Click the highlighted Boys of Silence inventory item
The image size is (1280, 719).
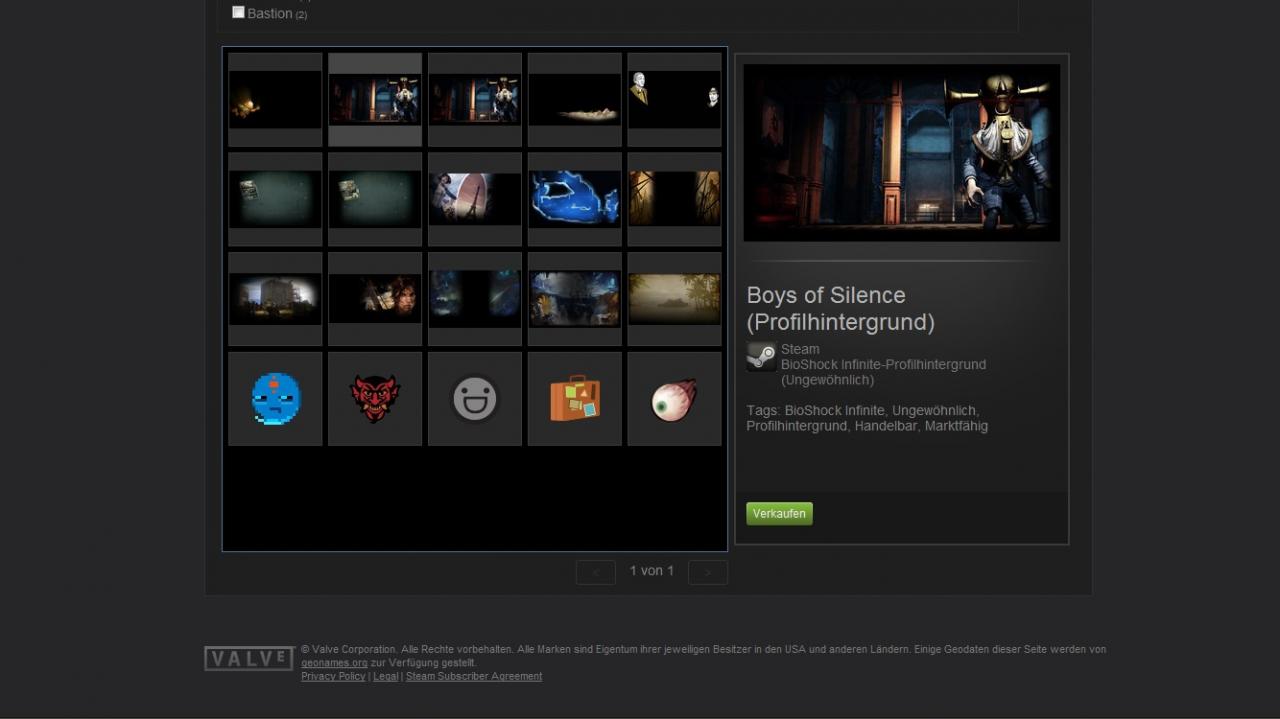tap(375, 99)
